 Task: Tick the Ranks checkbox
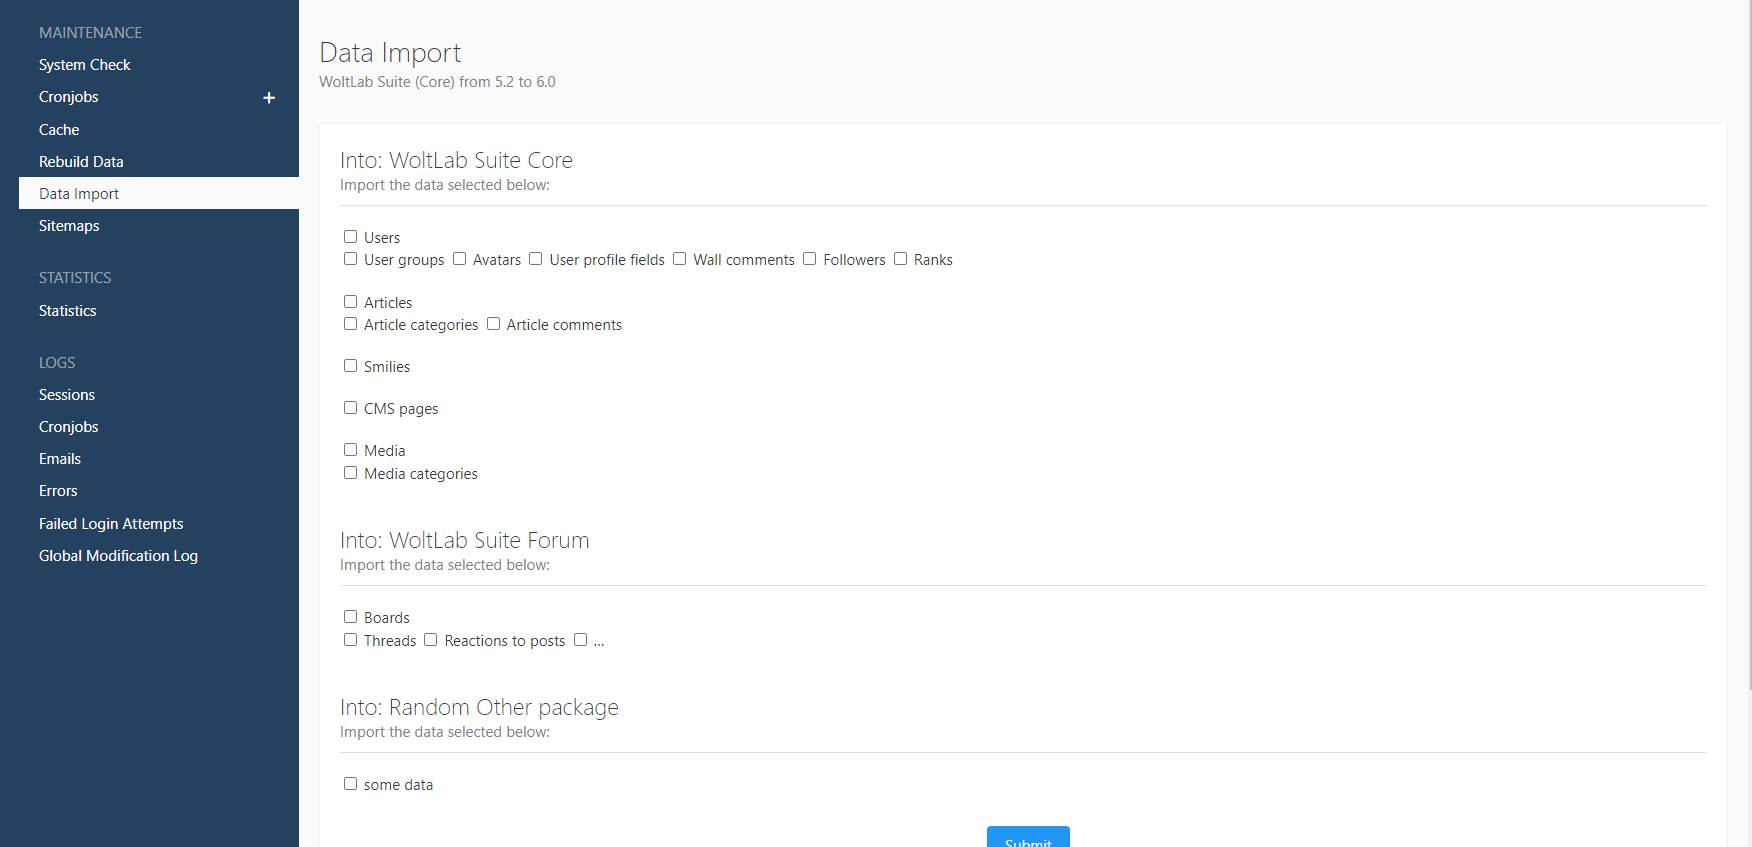900,259
